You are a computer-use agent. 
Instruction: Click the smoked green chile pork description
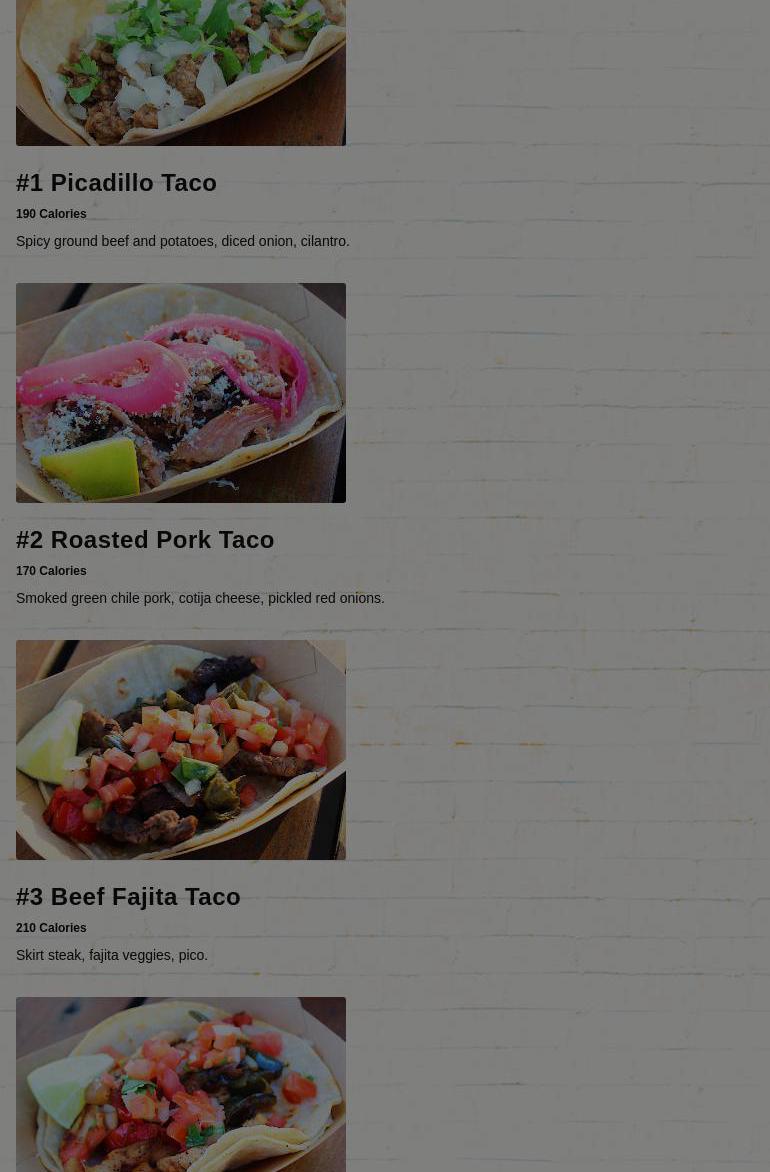pyautogui.click(x=200, y=599)
